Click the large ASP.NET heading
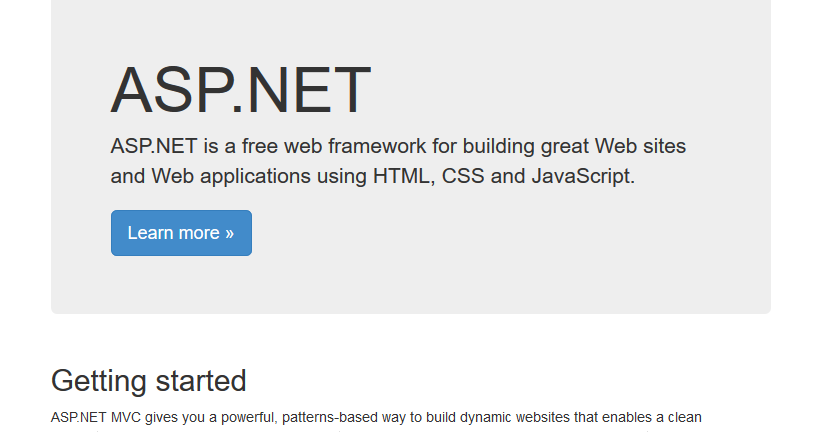This screenshot has height=432, width=822. click(x=241, y=89)
